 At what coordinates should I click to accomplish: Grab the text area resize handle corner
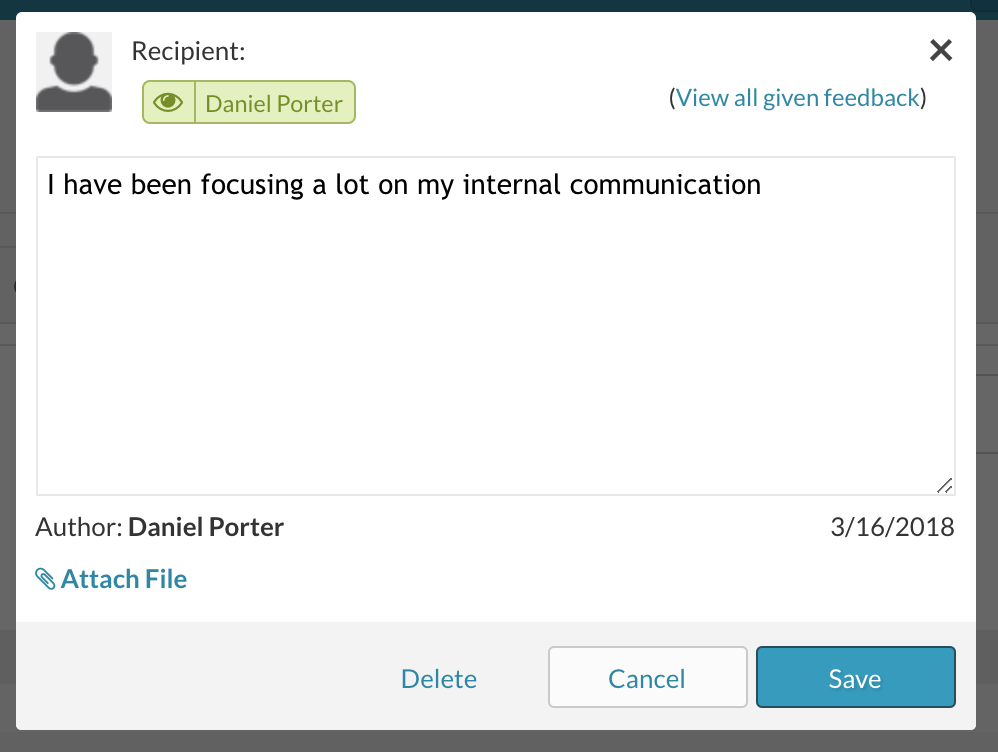click(x=945, y=485)
